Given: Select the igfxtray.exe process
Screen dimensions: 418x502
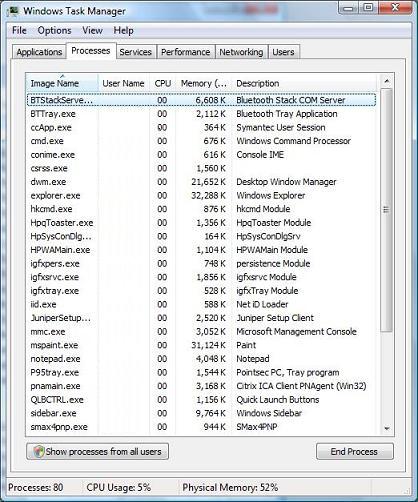Looking at the screenshot, I should [201, 291].
